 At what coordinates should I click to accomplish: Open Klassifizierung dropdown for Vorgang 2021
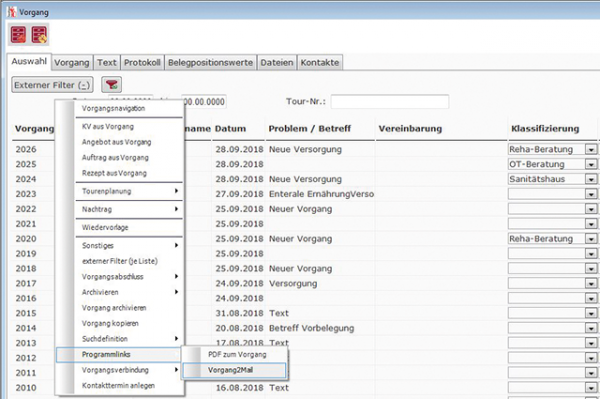591,224
